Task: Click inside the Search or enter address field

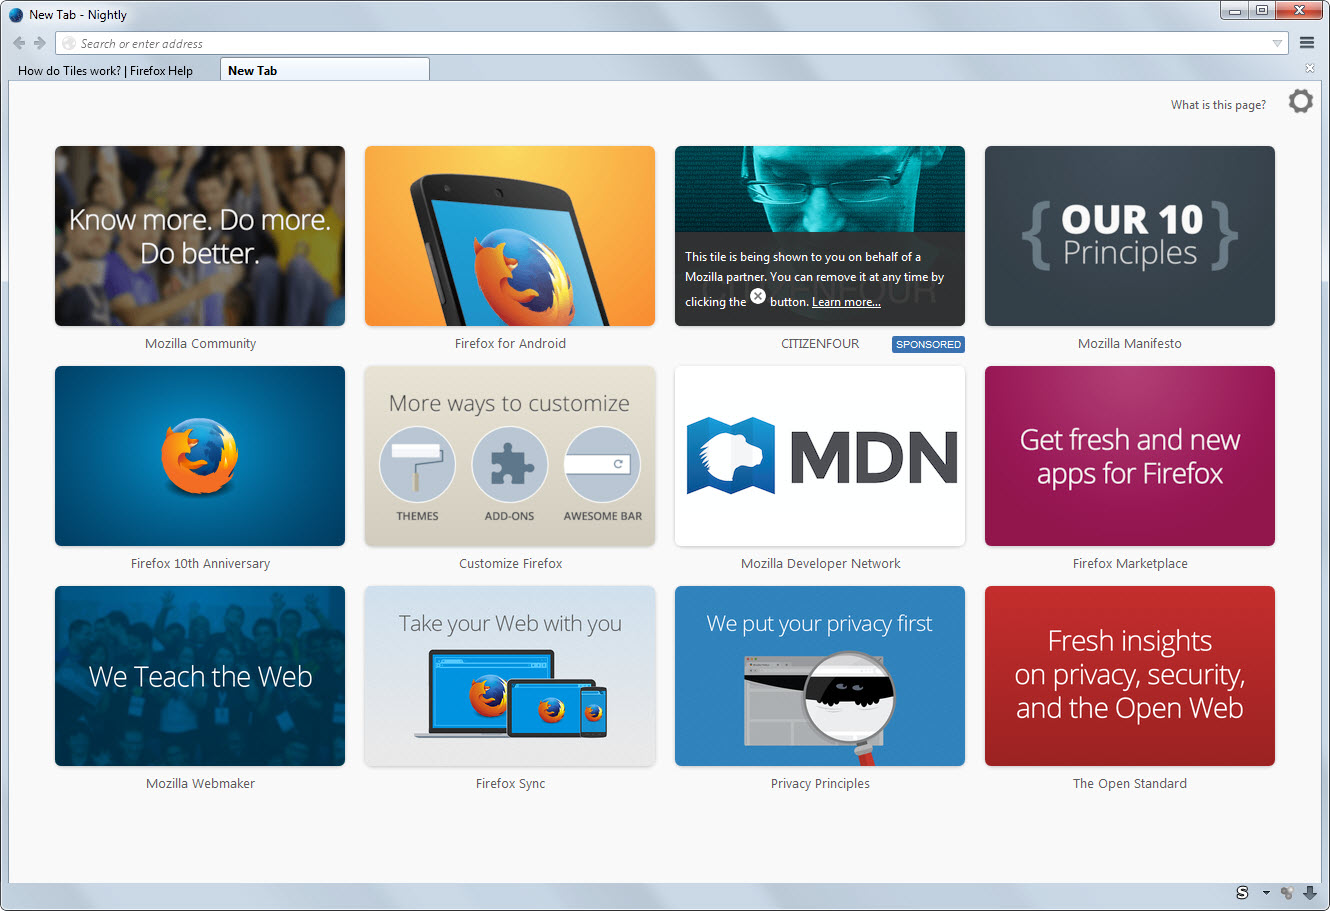Action: pyautogui.click(x=670, y=43)
